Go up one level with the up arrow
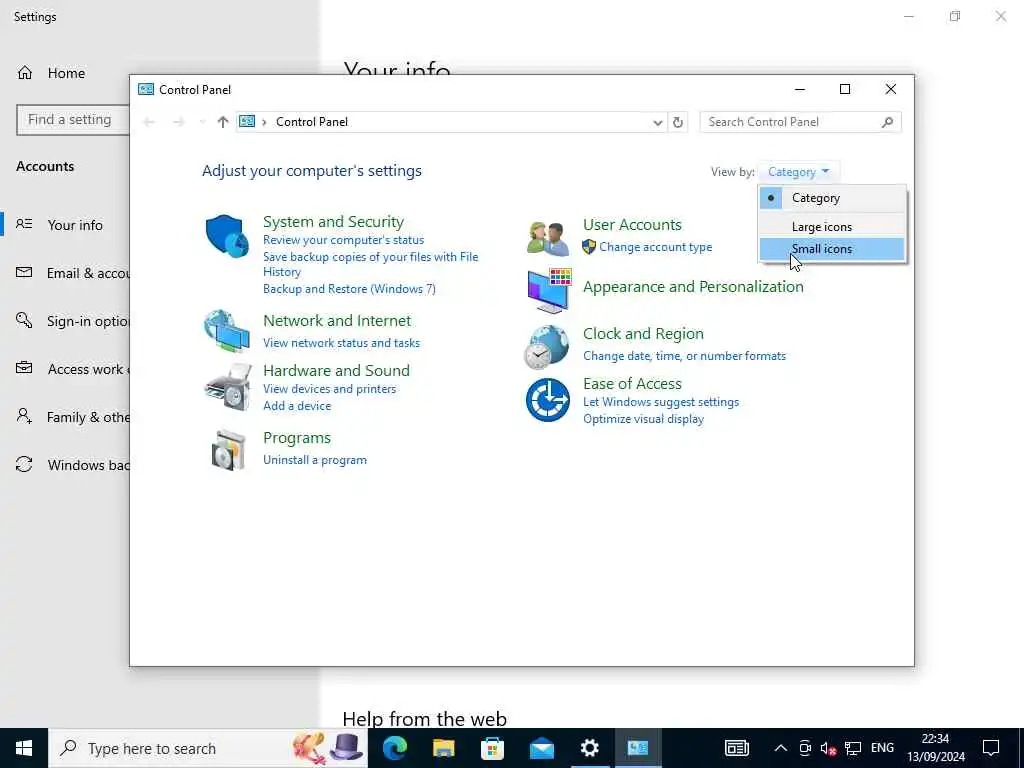Image resolution: width=1024 pixels, height=768 pixels. [223, 122]
